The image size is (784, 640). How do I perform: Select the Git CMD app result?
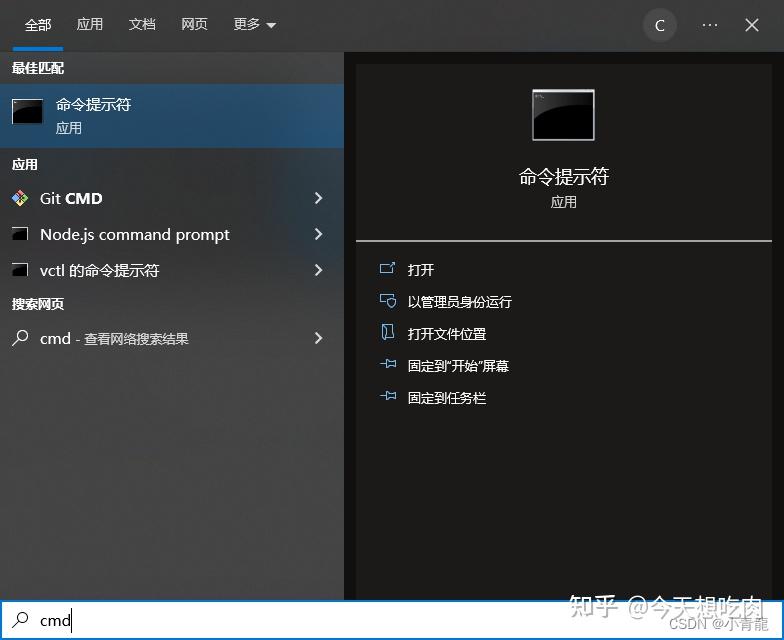point(172,198)
